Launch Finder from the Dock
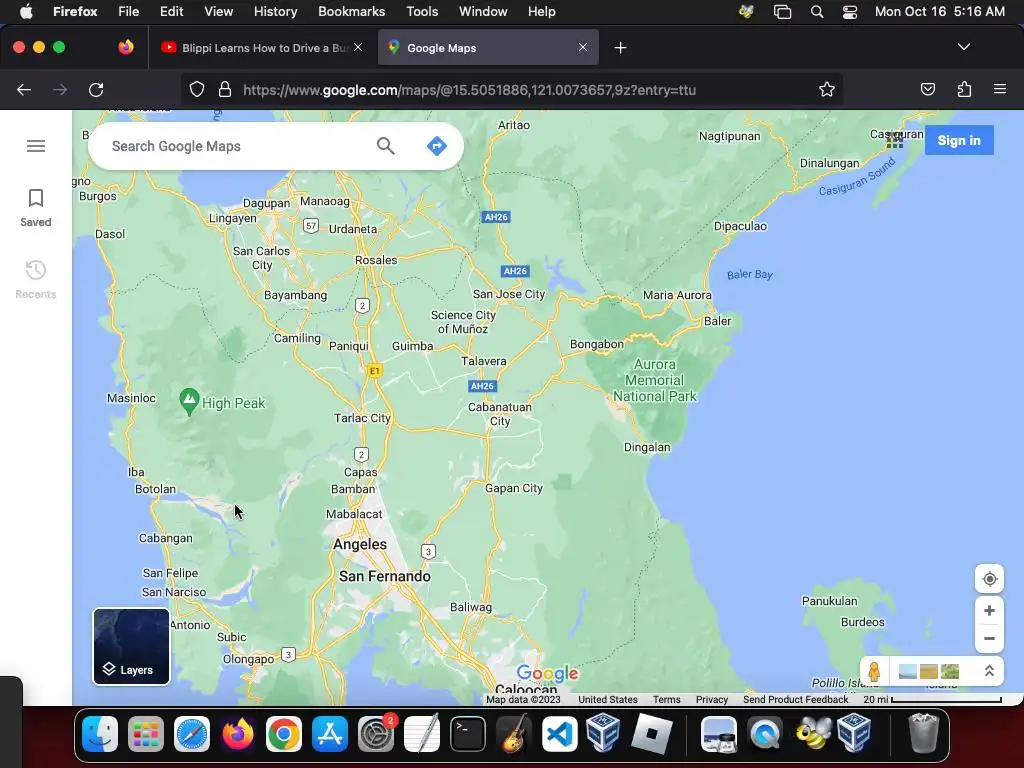 [x=100, y=734]
